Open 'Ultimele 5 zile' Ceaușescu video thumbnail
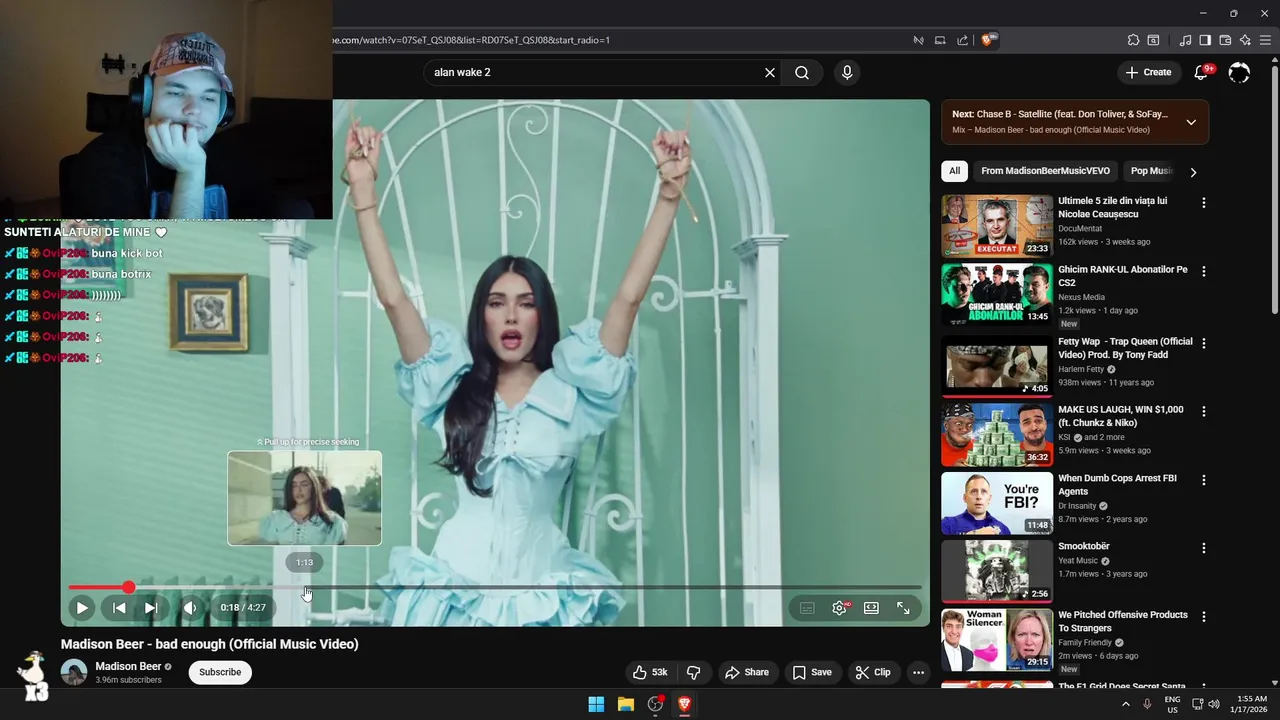The image size is (1280, 720). [x=997, y=226]
